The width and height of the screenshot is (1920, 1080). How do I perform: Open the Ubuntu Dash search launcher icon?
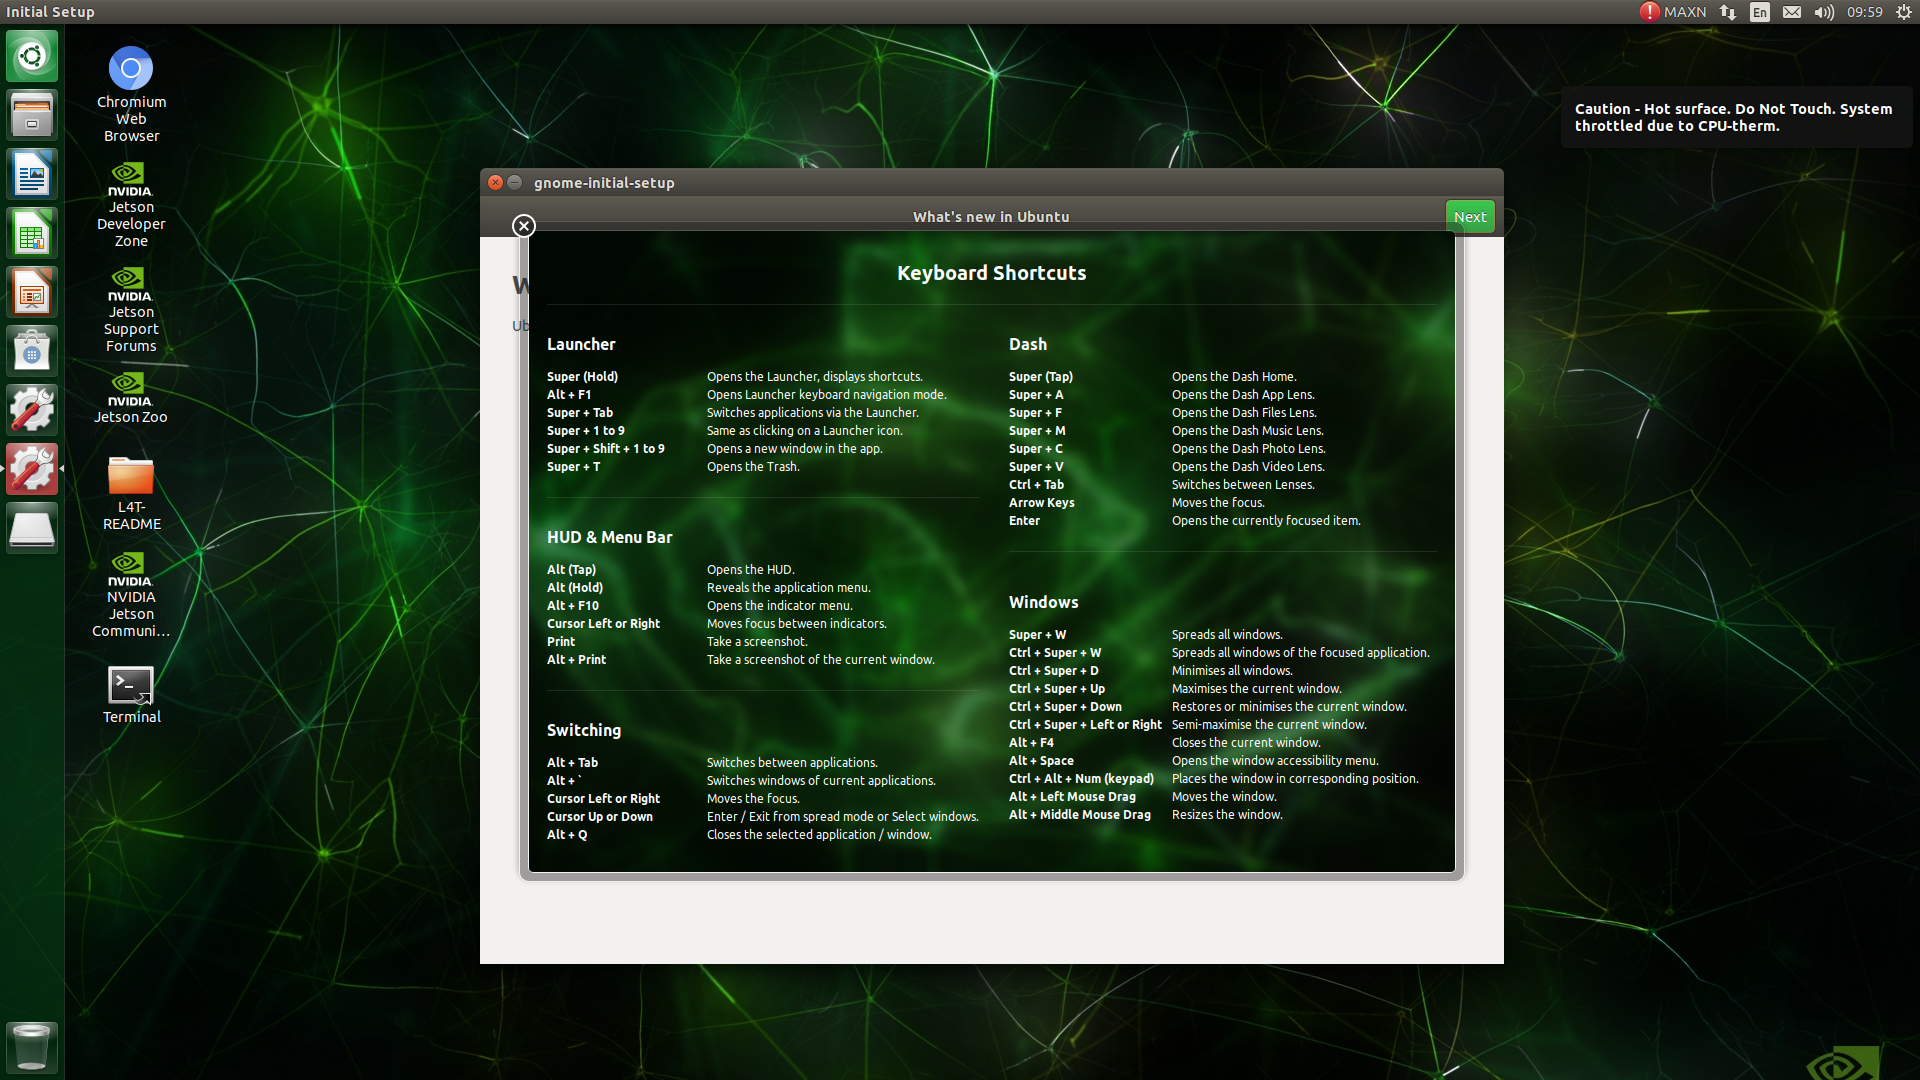click(32, 56)
